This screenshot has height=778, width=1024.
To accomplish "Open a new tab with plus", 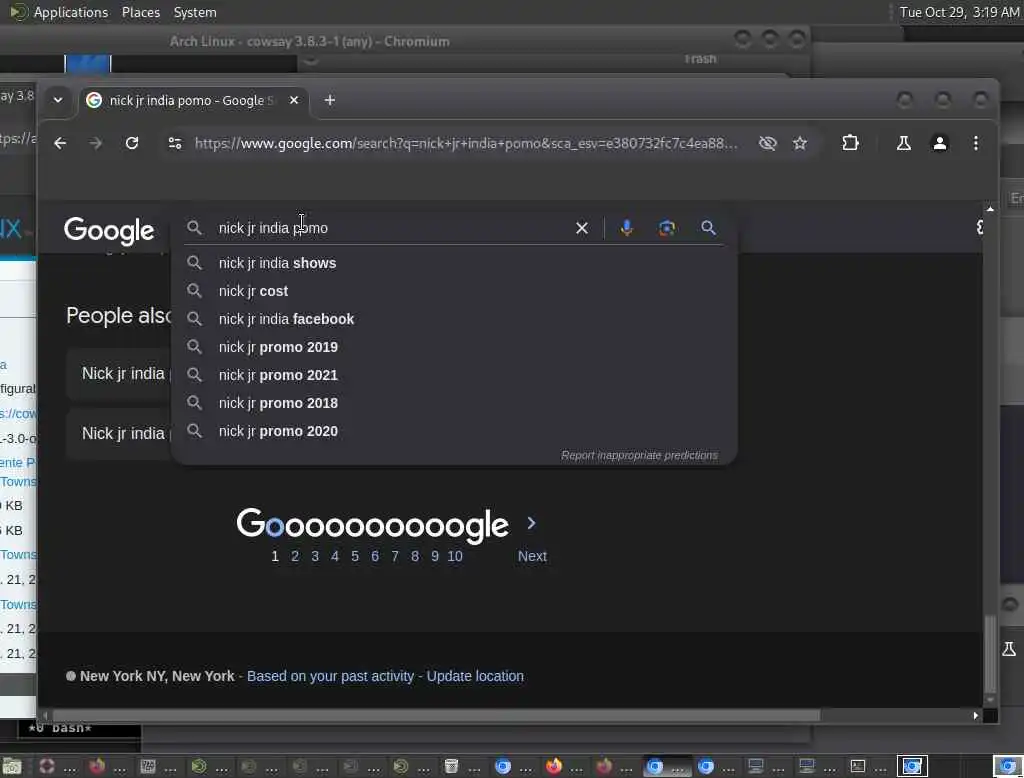I will (330, 100).
